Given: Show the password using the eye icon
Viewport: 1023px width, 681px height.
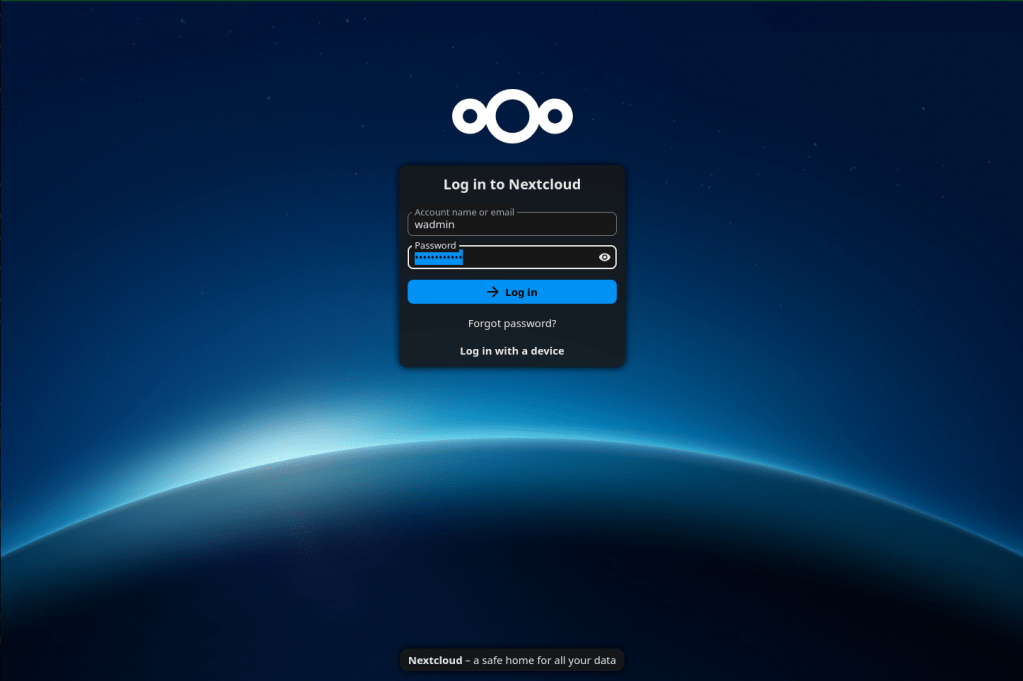Looking at the screenshot, I should tap(604, 257).
